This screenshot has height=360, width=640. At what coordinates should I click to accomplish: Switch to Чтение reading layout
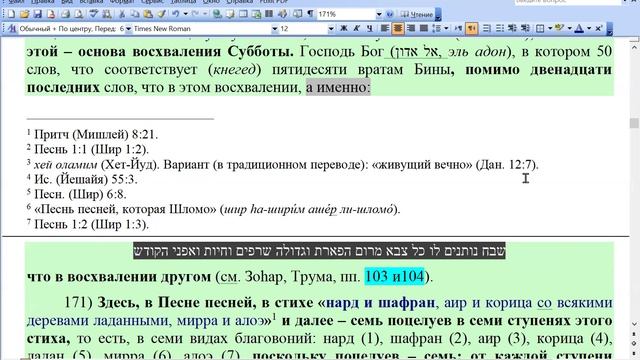(x=416, y=14)
